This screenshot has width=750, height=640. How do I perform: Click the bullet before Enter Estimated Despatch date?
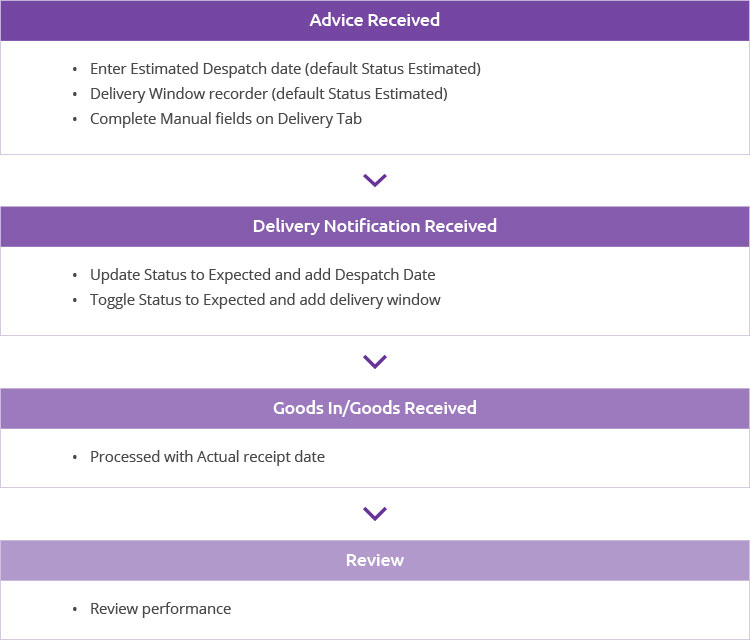(x=75, y=70)
